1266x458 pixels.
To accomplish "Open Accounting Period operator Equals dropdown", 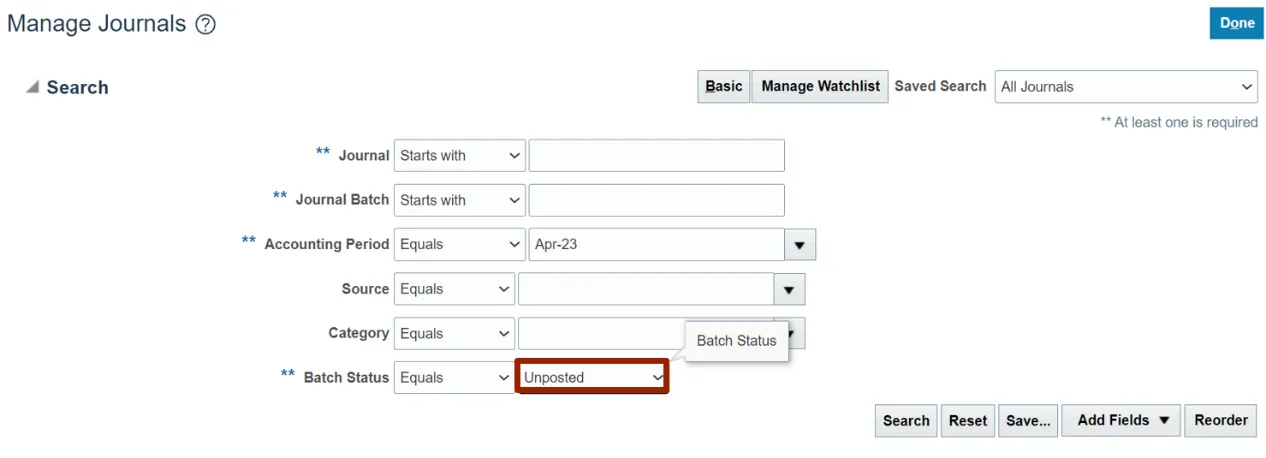I will [x=459, y=245].
